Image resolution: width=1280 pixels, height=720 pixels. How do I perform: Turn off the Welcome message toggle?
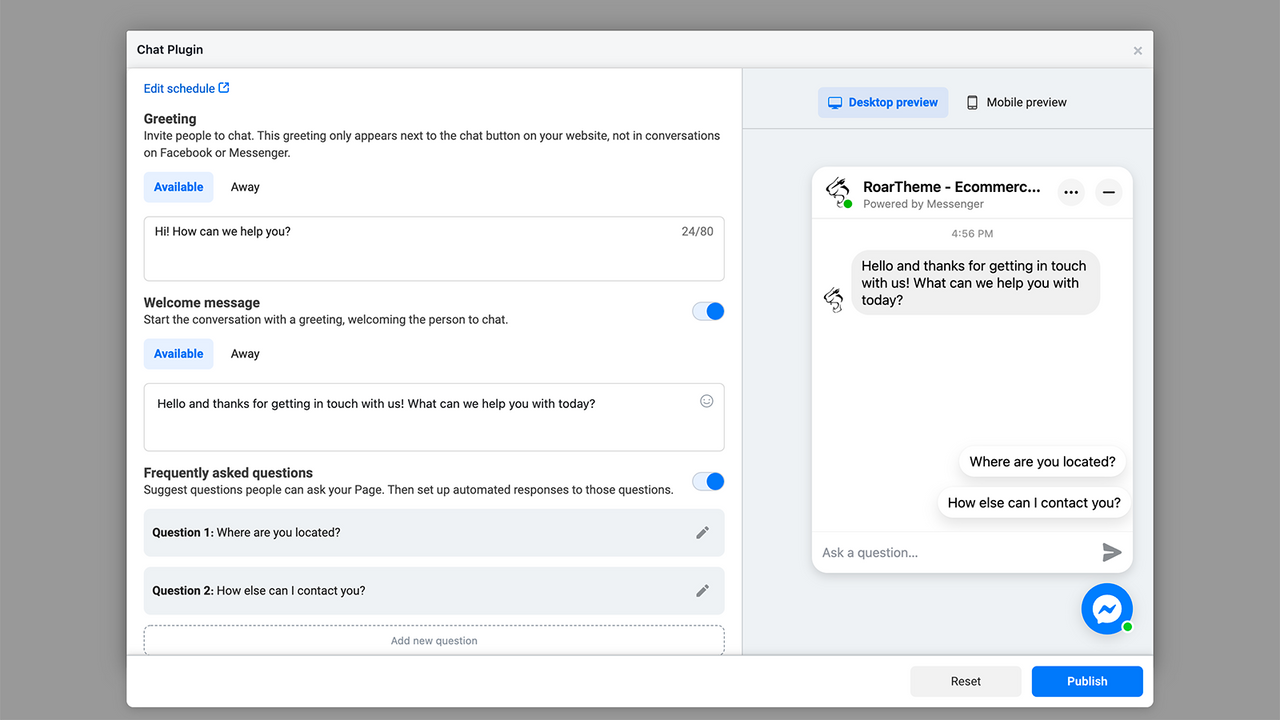(x=708, y=311)
